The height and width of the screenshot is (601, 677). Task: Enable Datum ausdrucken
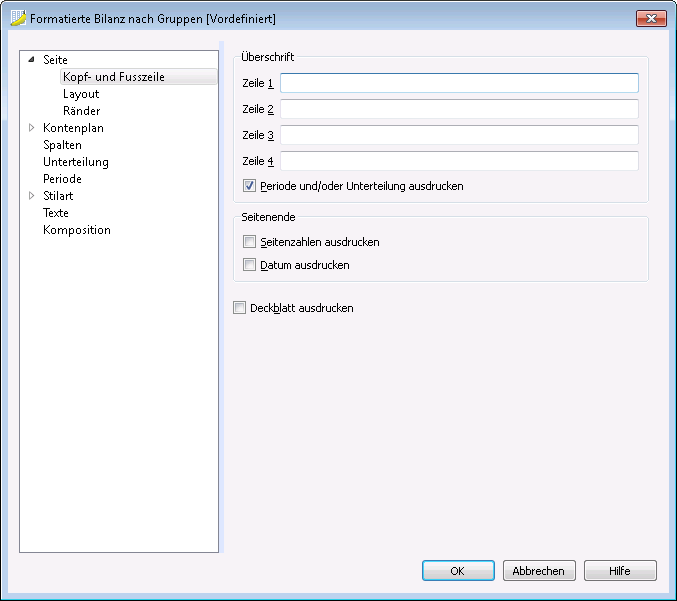click(249, 264)
